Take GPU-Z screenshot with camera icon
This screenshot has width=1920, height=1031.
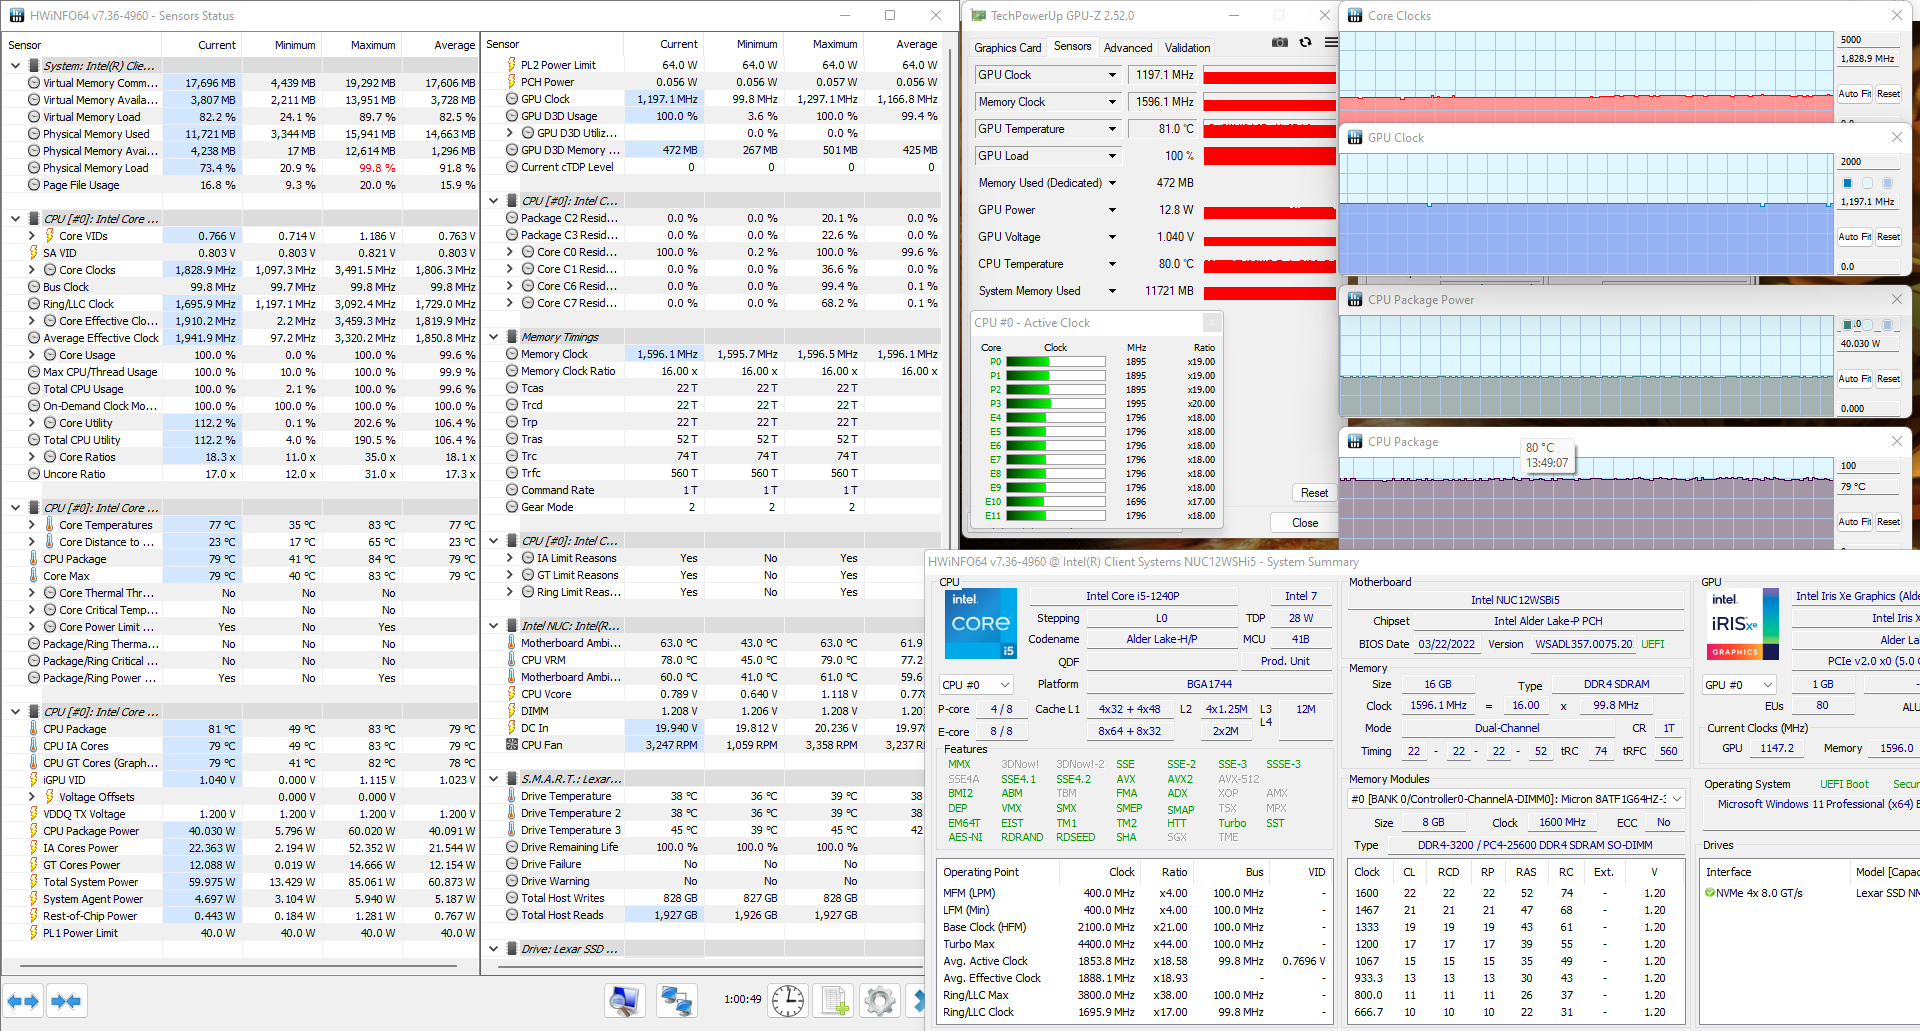[1280, 42]
